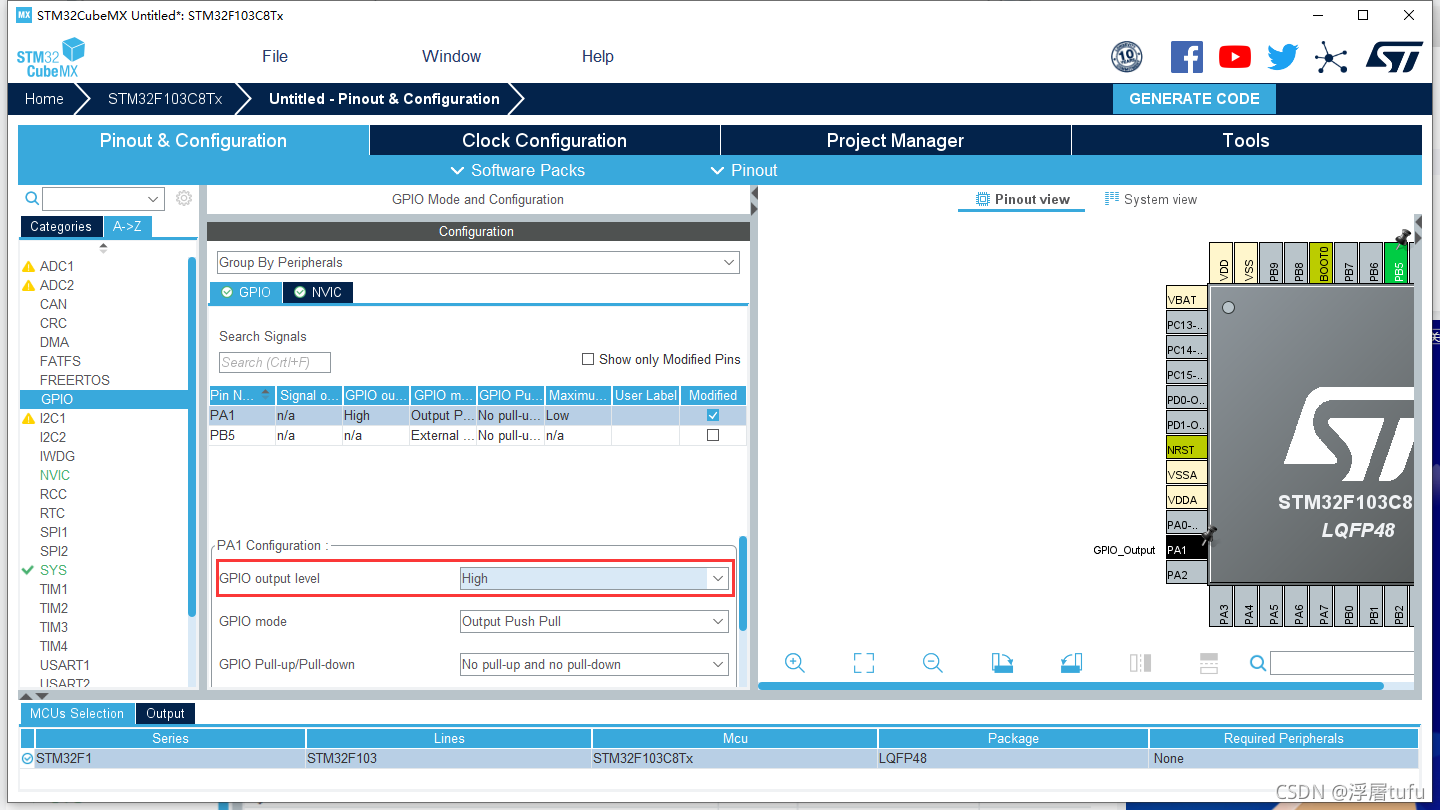Open the Output tab at the bottom

(x=165, y=713)
